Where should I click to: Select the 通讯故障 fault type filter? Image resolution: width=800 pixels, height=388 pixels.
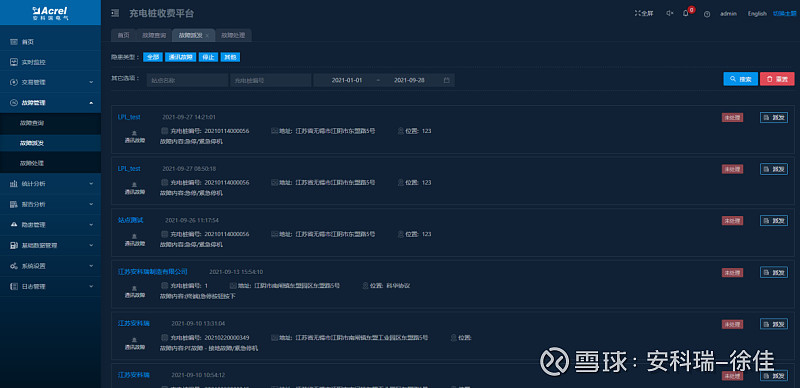tap(180, 57)
